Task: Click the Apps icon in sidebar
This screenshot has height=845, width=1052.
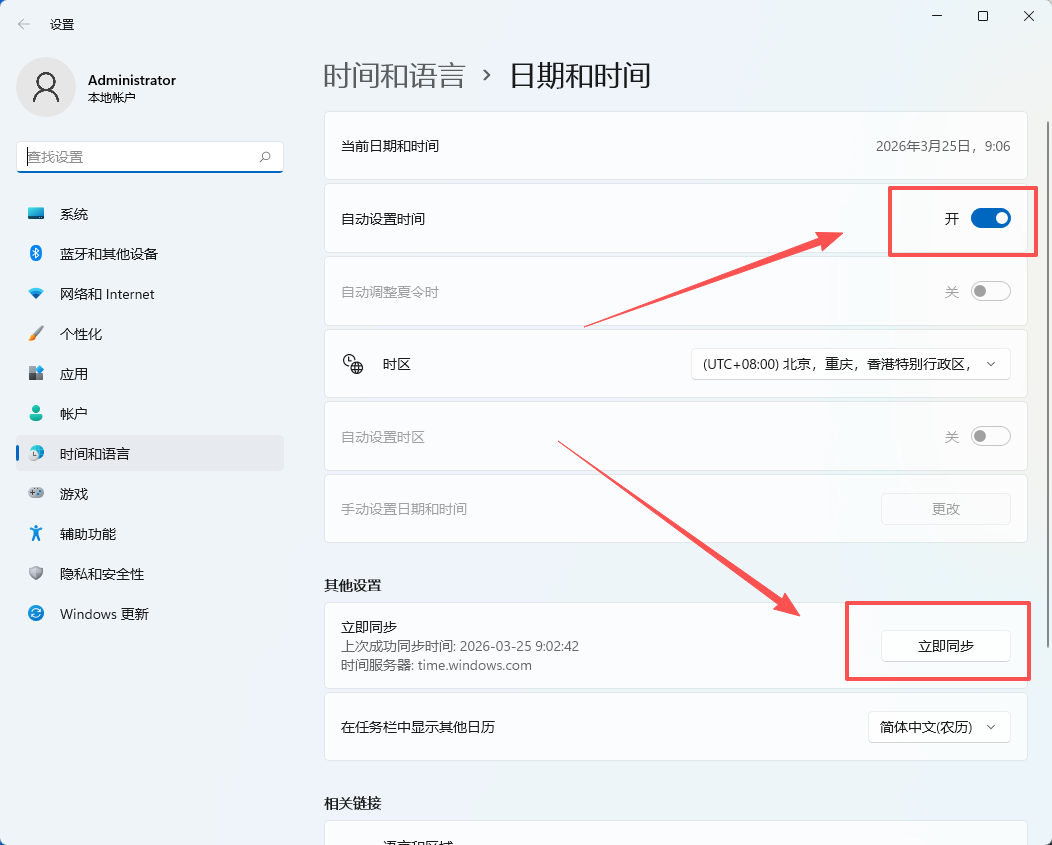Action: (36, 374)
